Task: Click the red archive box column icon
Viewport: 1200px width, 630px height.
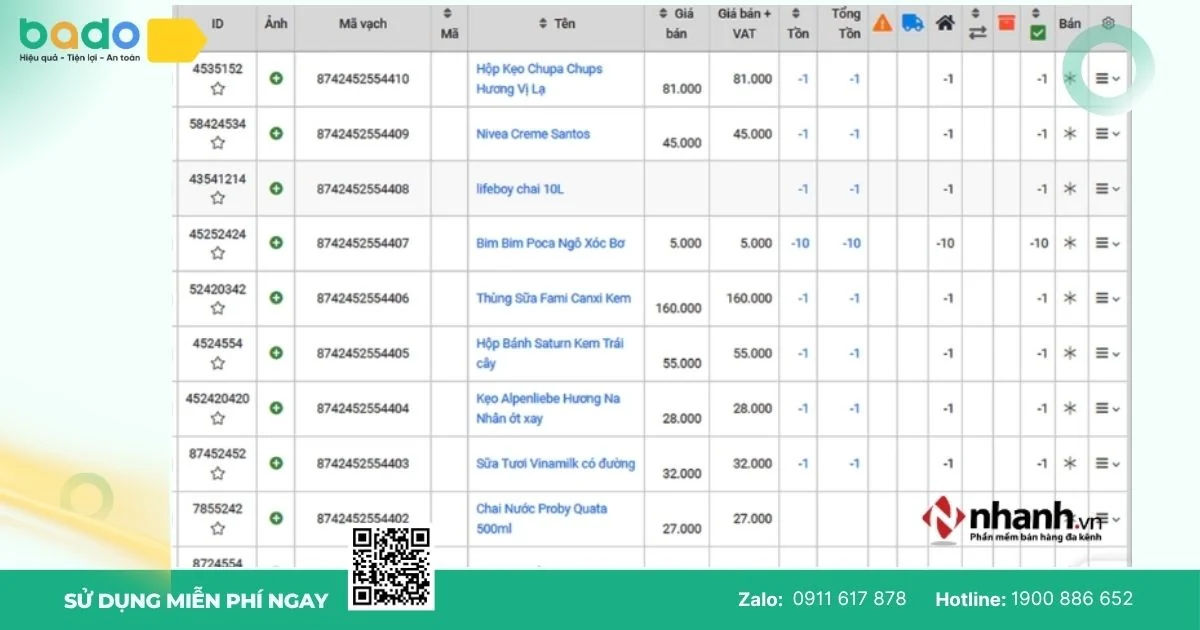Action: click(1007, 22)
